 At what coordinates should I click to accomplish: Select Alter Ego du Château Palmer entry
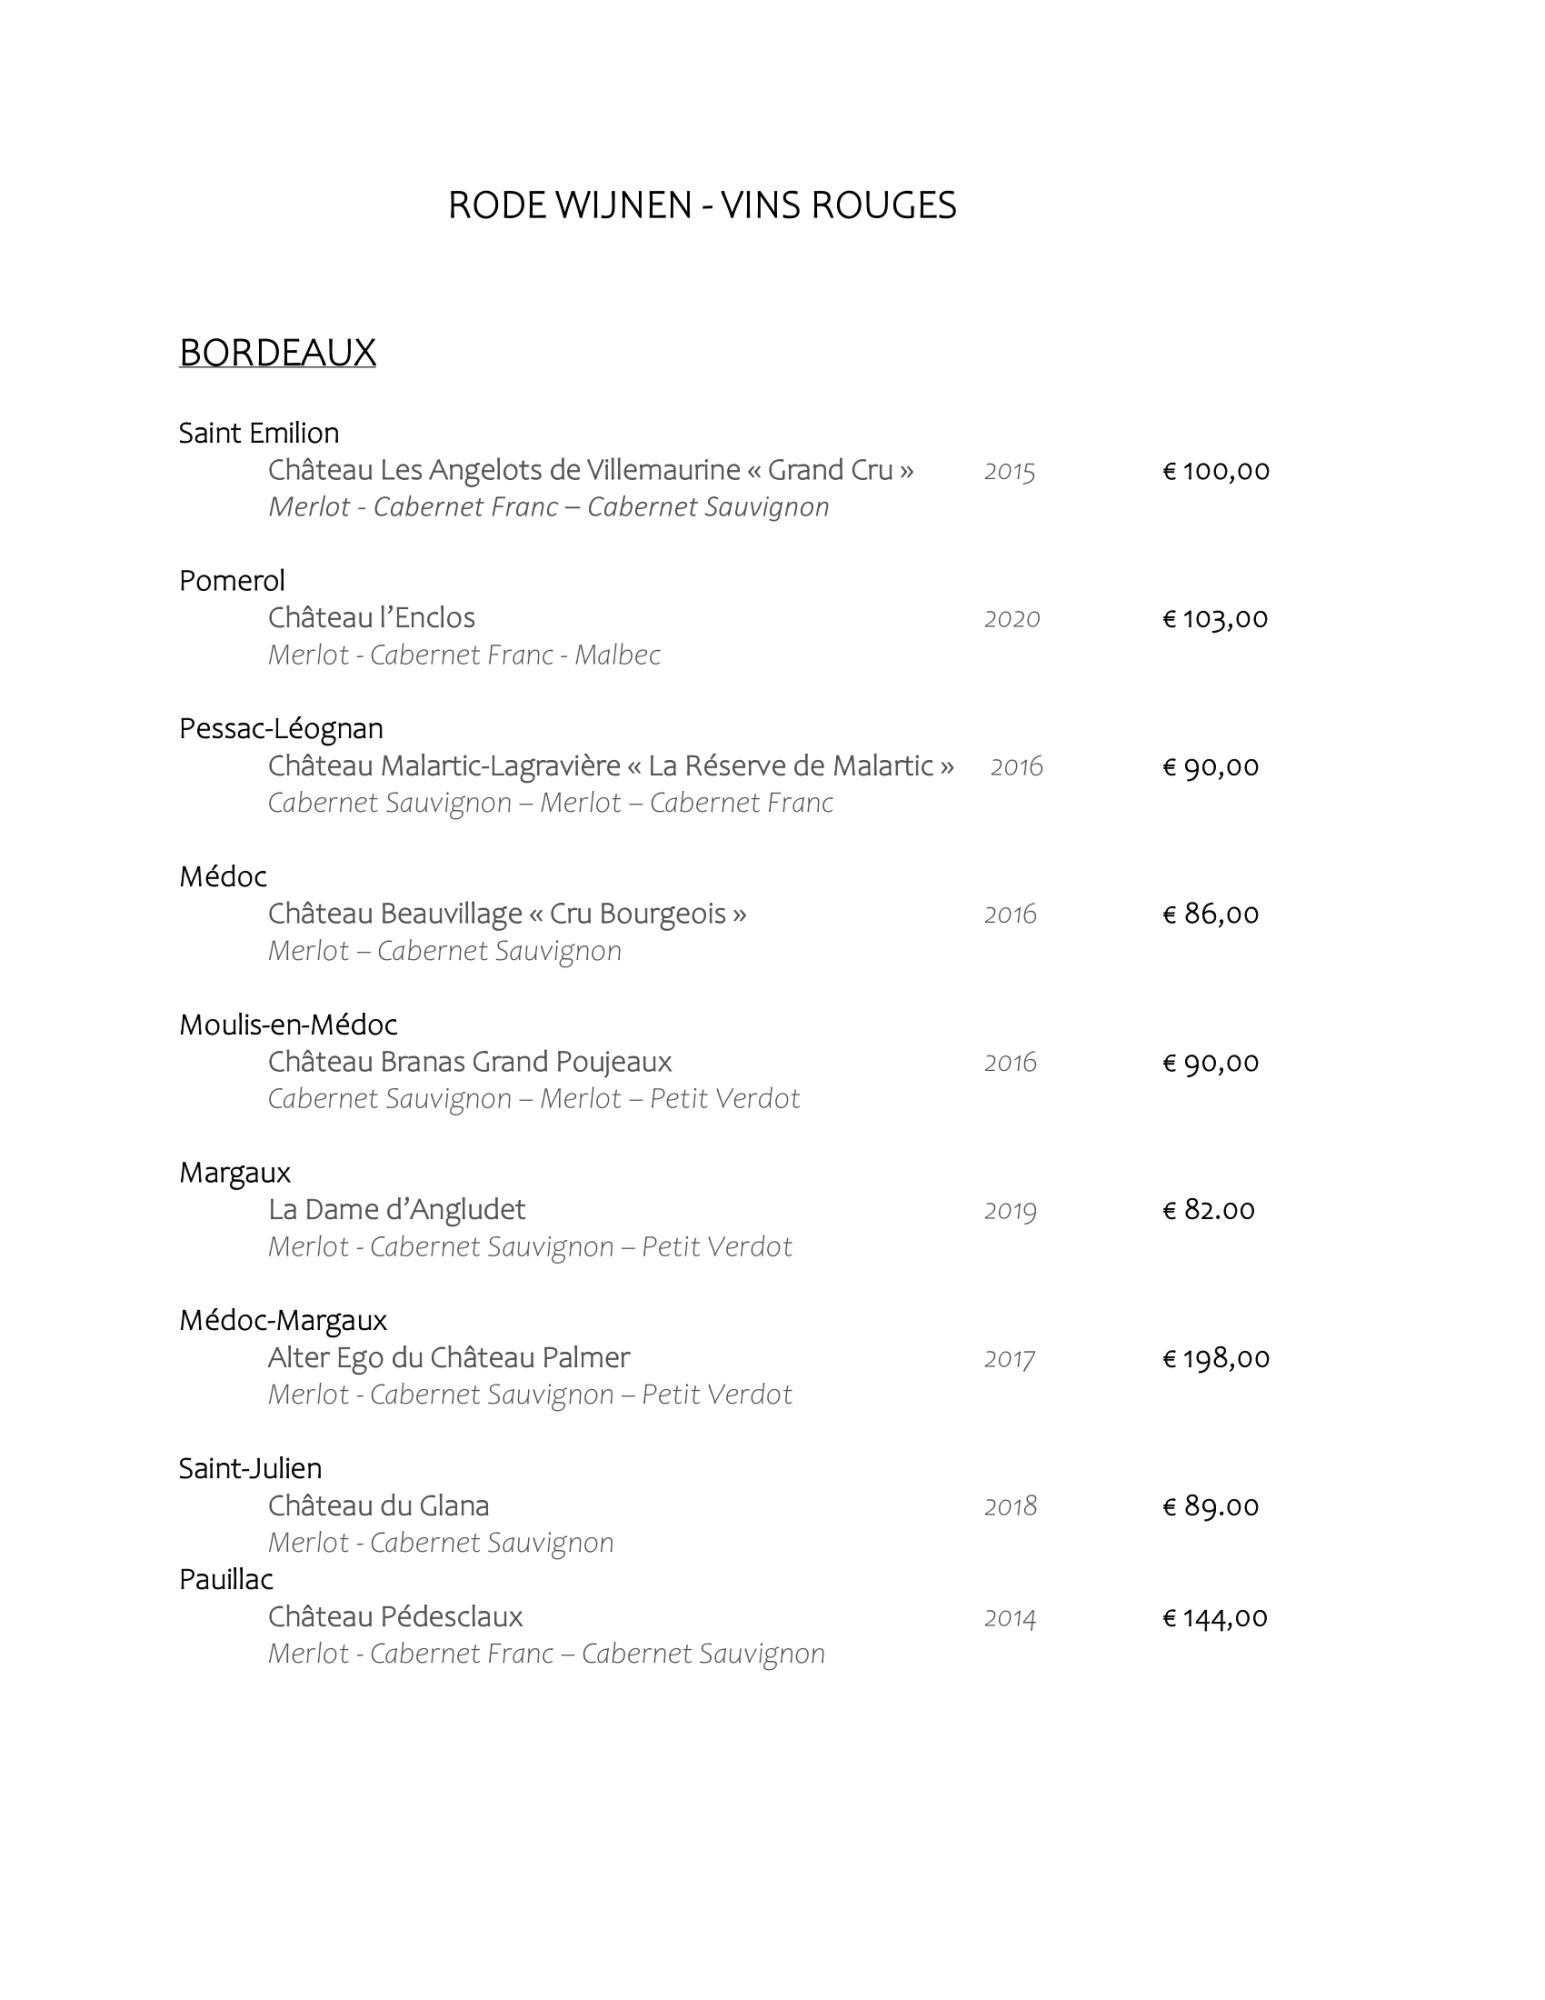[449, 1358]
